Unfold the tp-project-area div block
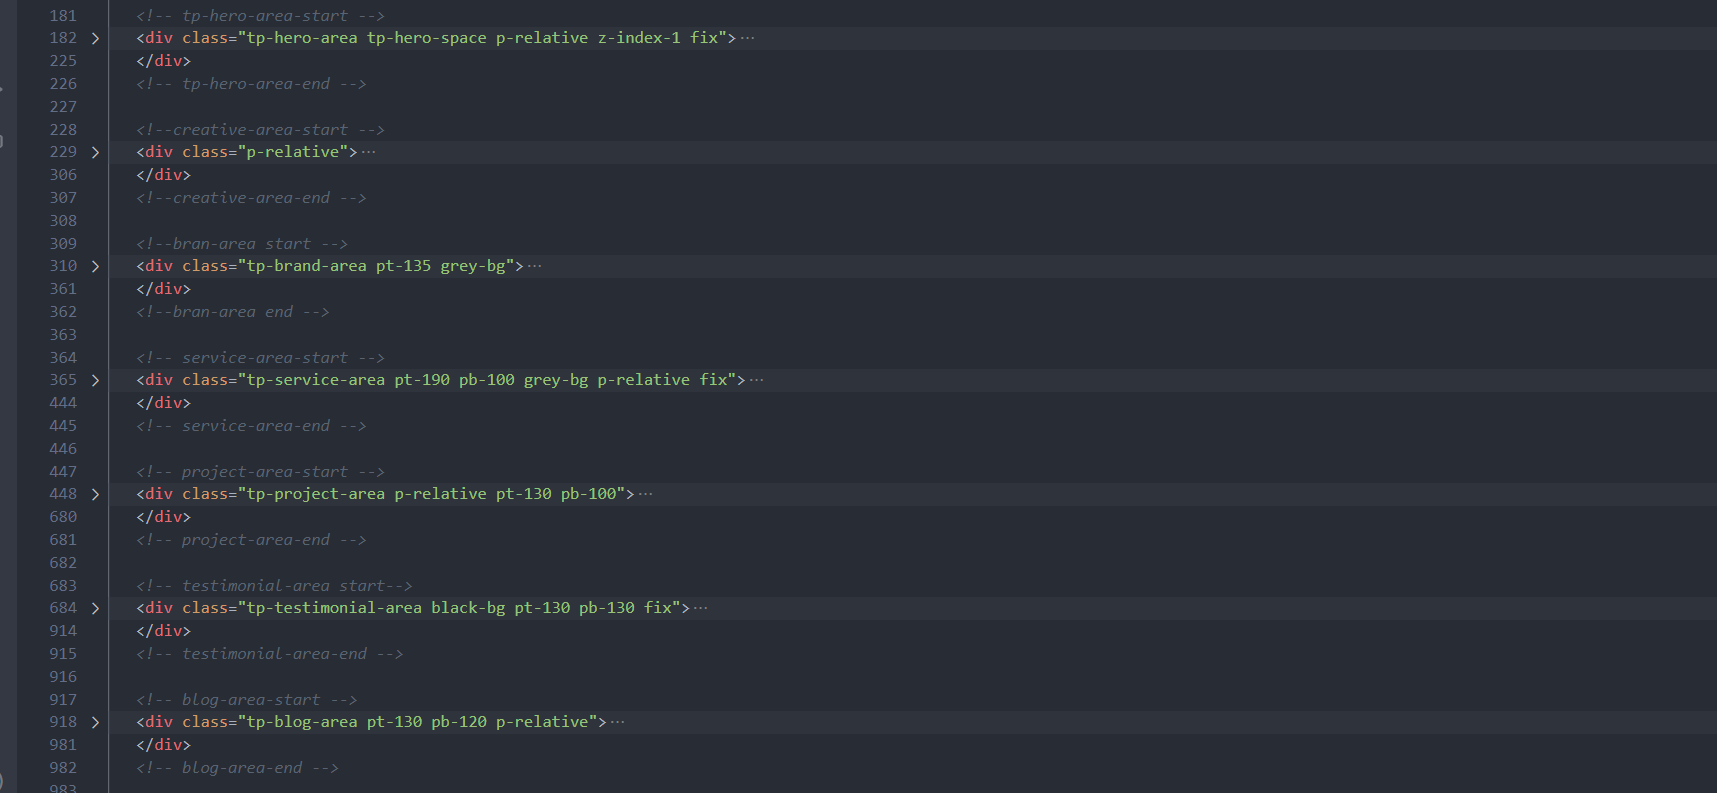The width and height of the screenshot is (1717, 793). [x=96, y=494]
